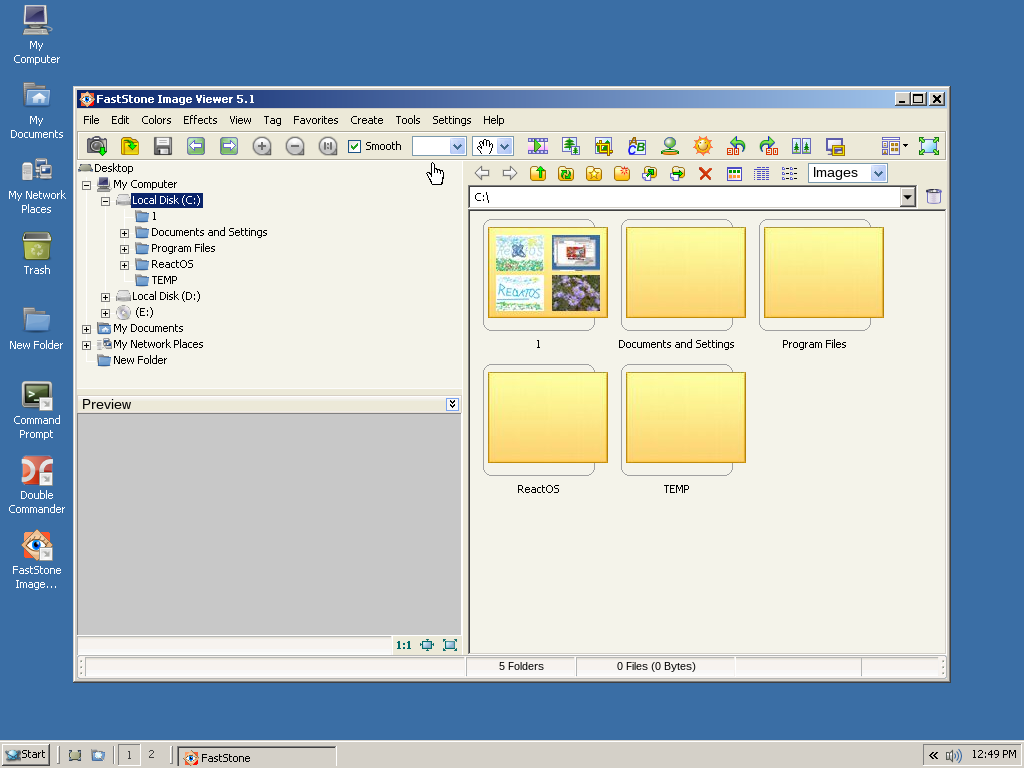This screenshot has height=768, width=1024.
Task: Click the zoom in magnifier icon
Action: point(262,146)
